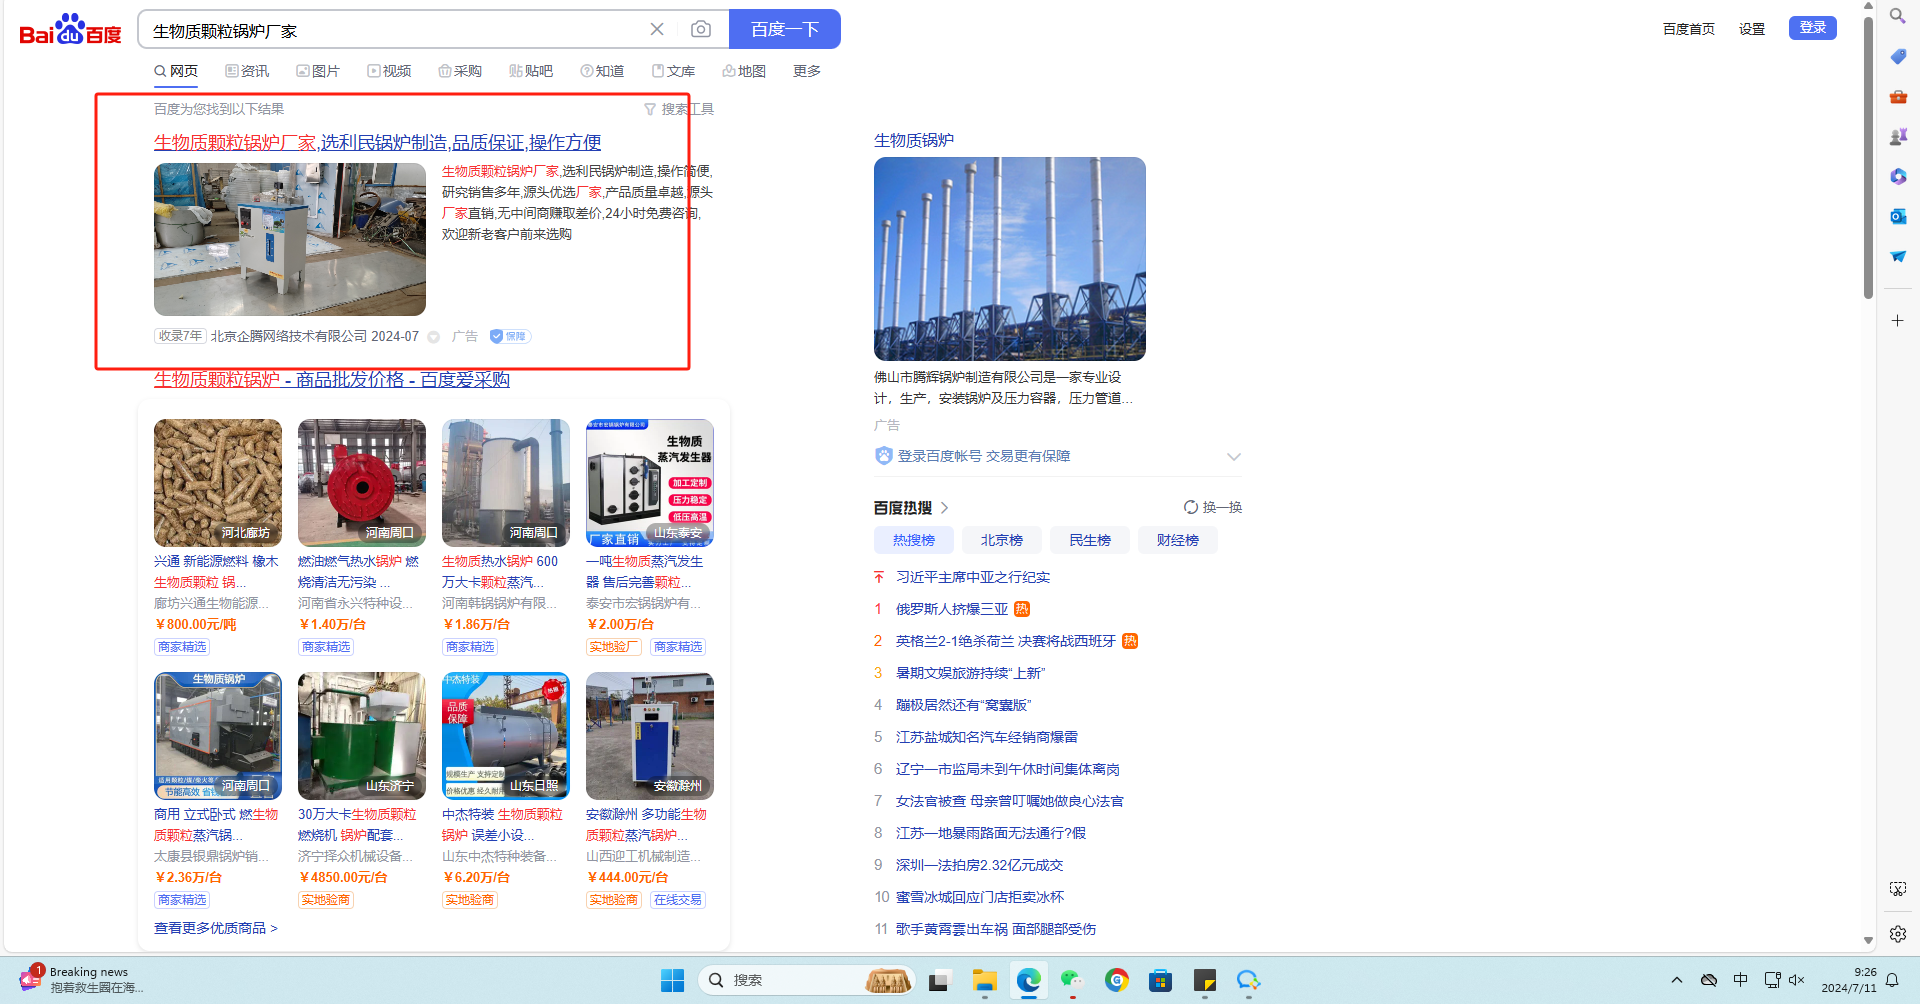1920x1004 pixels.
Task: Open the 贴吧 tab
Action: [531, 71]
